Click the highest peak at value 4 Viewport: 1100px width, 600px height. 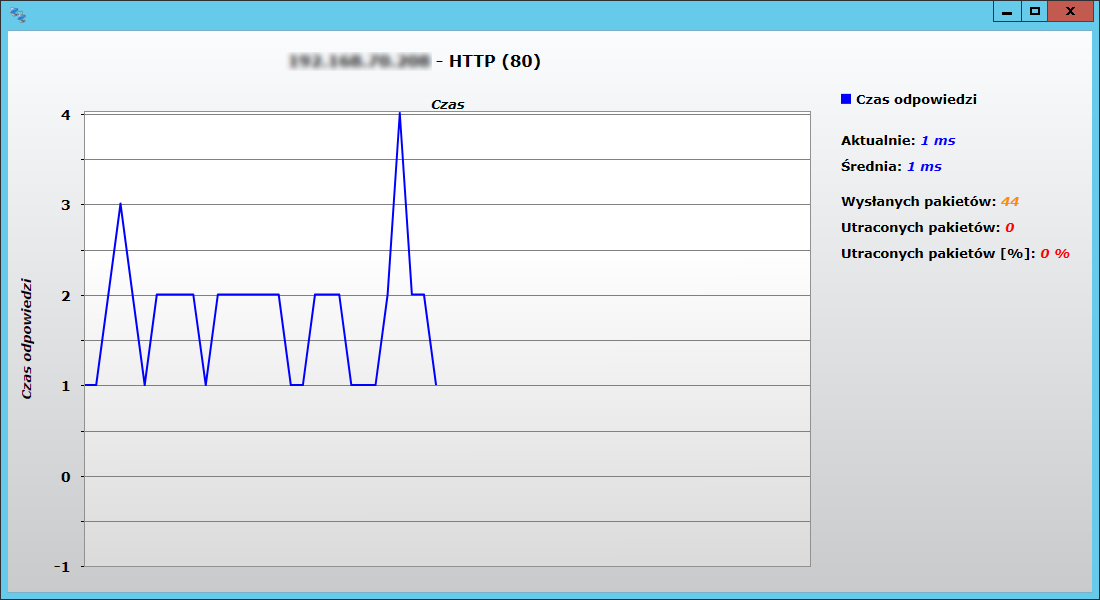[400, 114]
